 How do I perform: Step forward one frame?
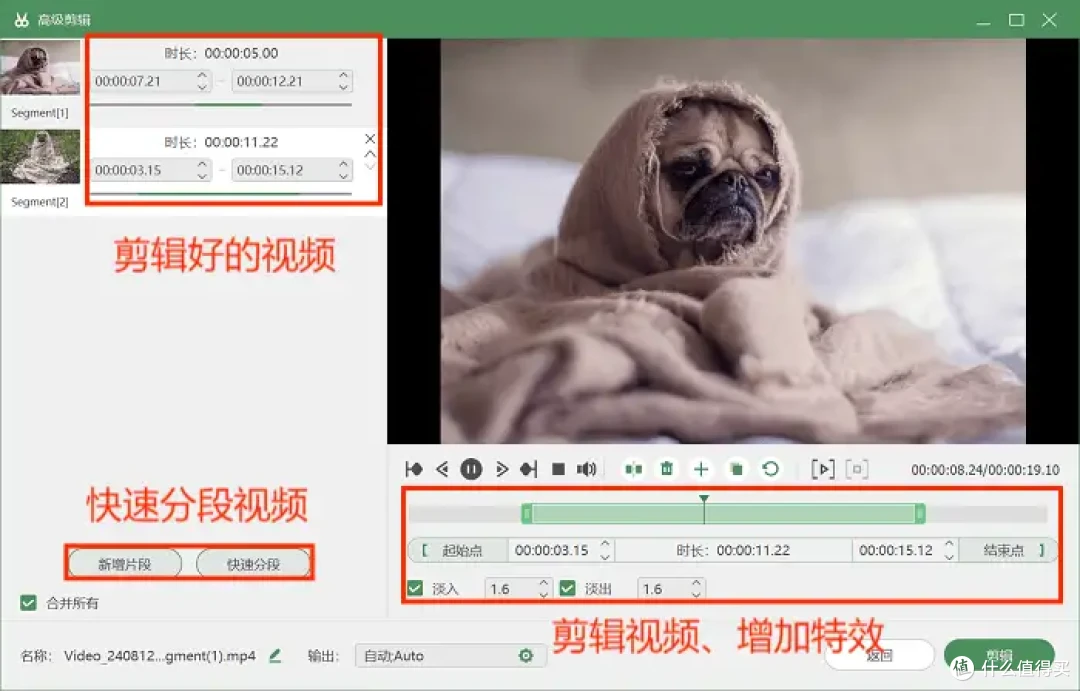click(x=501, y=469)
